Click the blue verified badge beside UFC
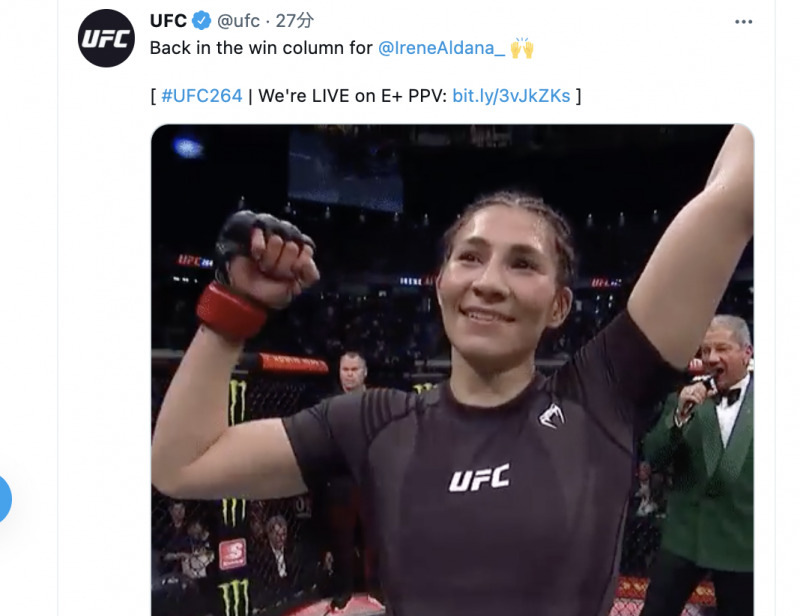The image size is (800, 616). click(x=202, y=21)
